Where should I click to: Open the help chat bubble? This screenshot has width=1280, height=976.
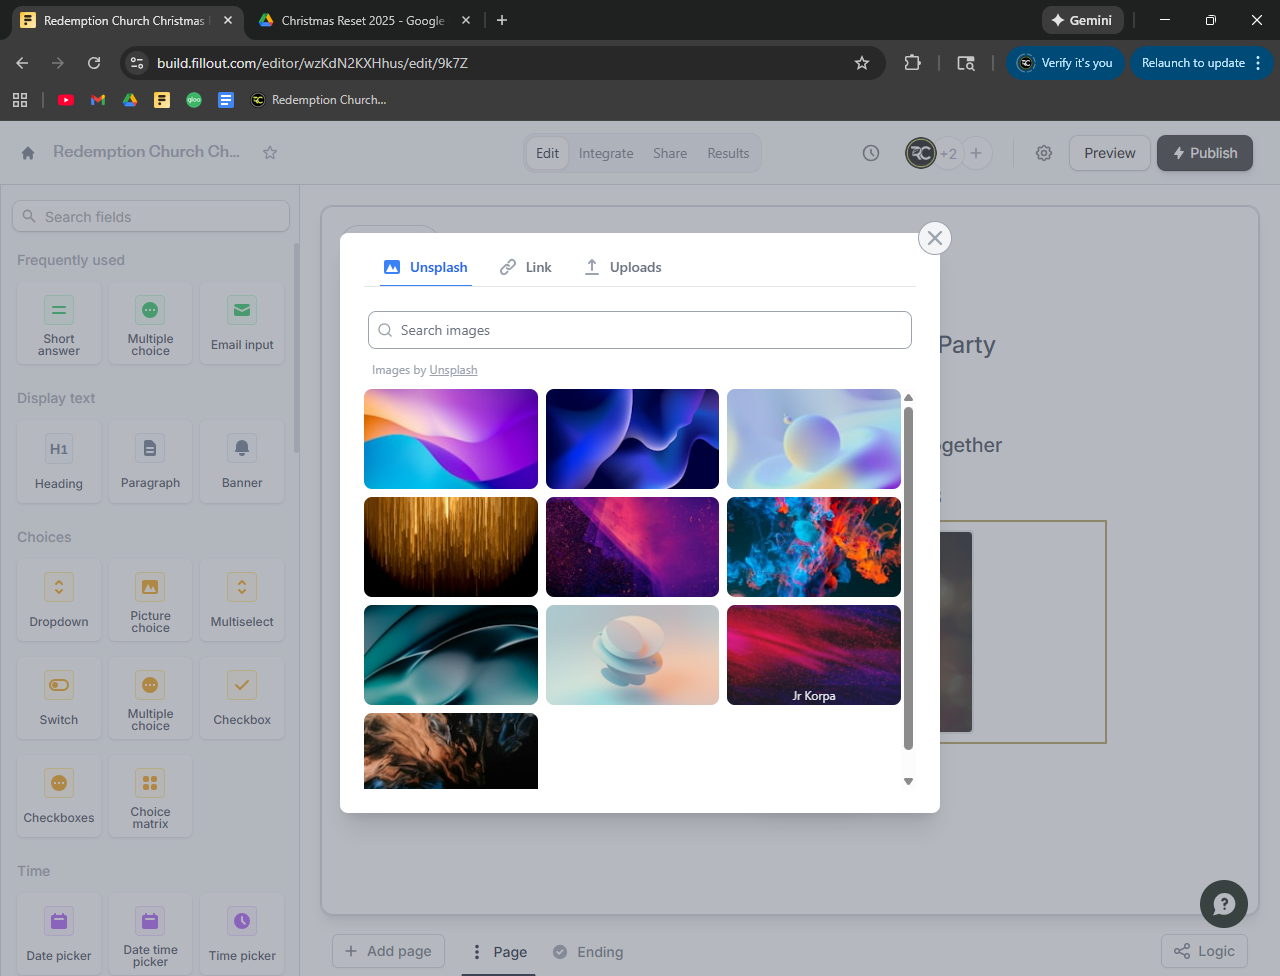tap(1223, 904)
